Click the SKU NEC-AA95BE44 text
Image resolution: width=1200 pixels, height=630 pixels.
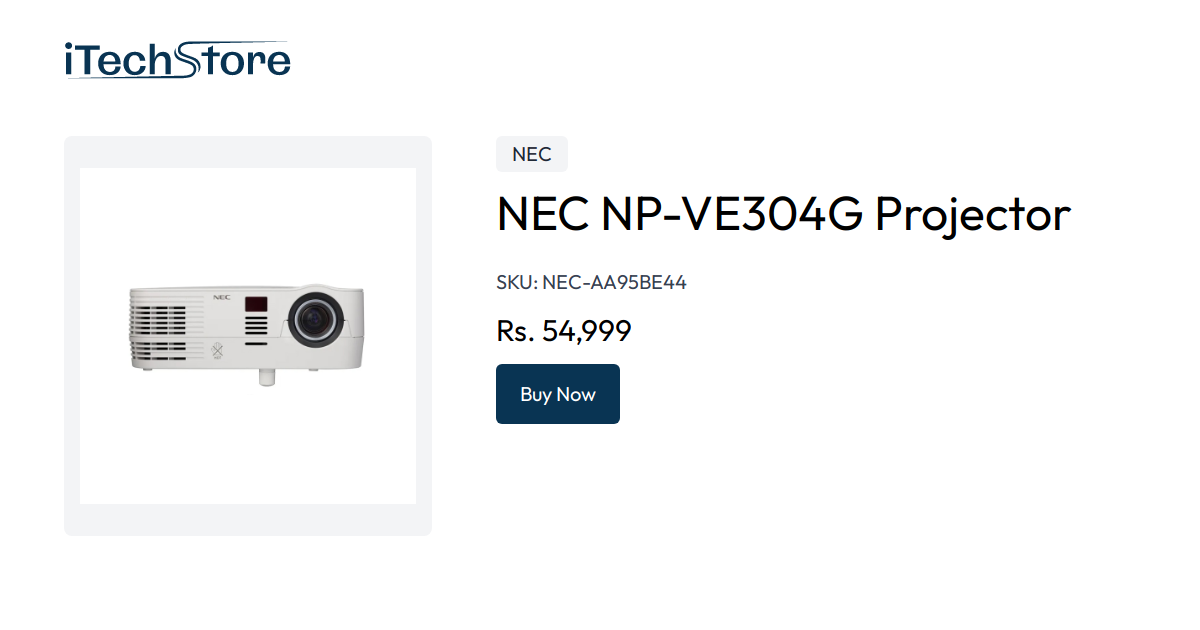point(591,282)
